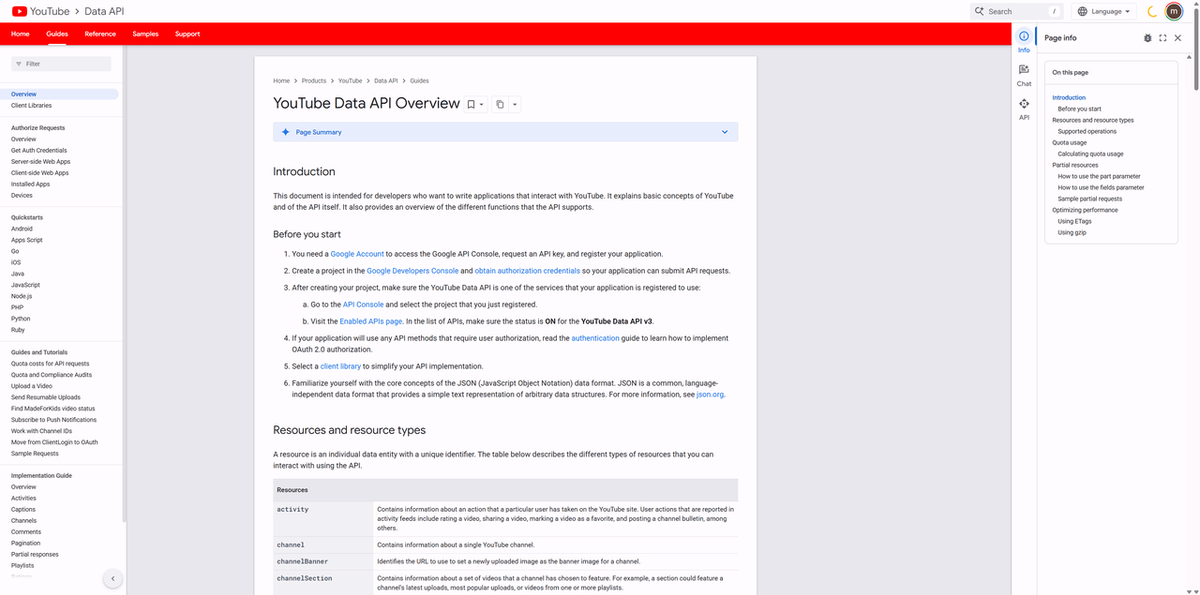Jump to Using gzip in outline
This screenshot has height=595, width=1200.
[x=1072, y=232]
